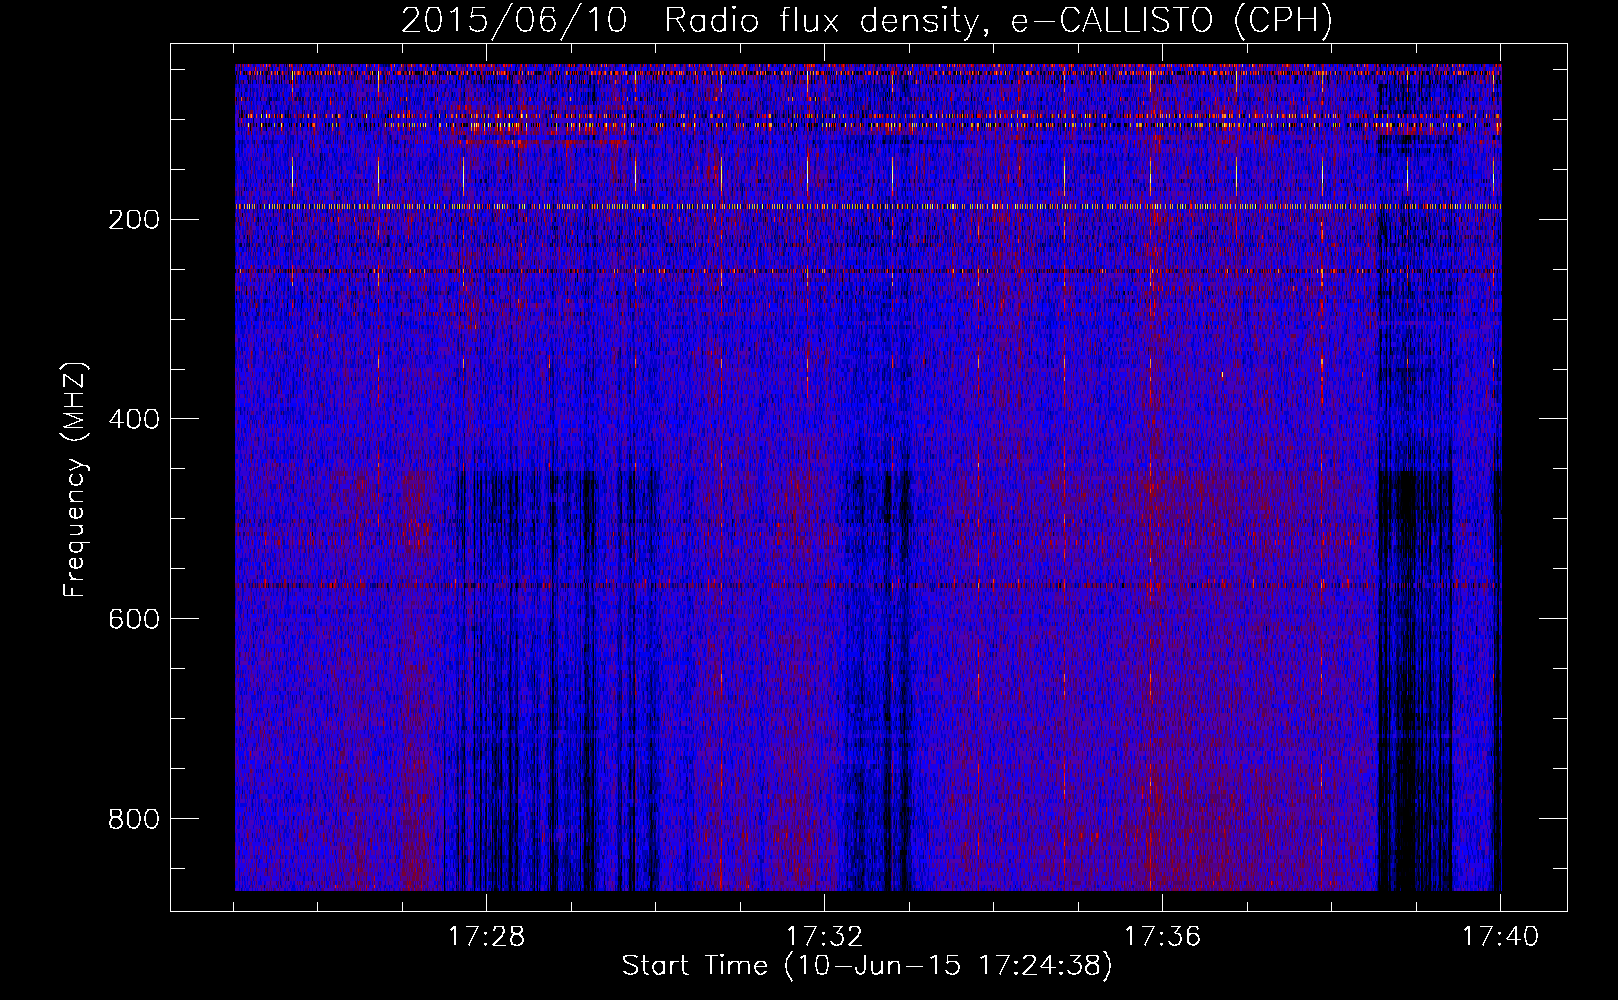The width and height of the screenshot is (1618, 1000).
Task: Click the 200 frequency tick label
Action: click(x=133, y=220)
